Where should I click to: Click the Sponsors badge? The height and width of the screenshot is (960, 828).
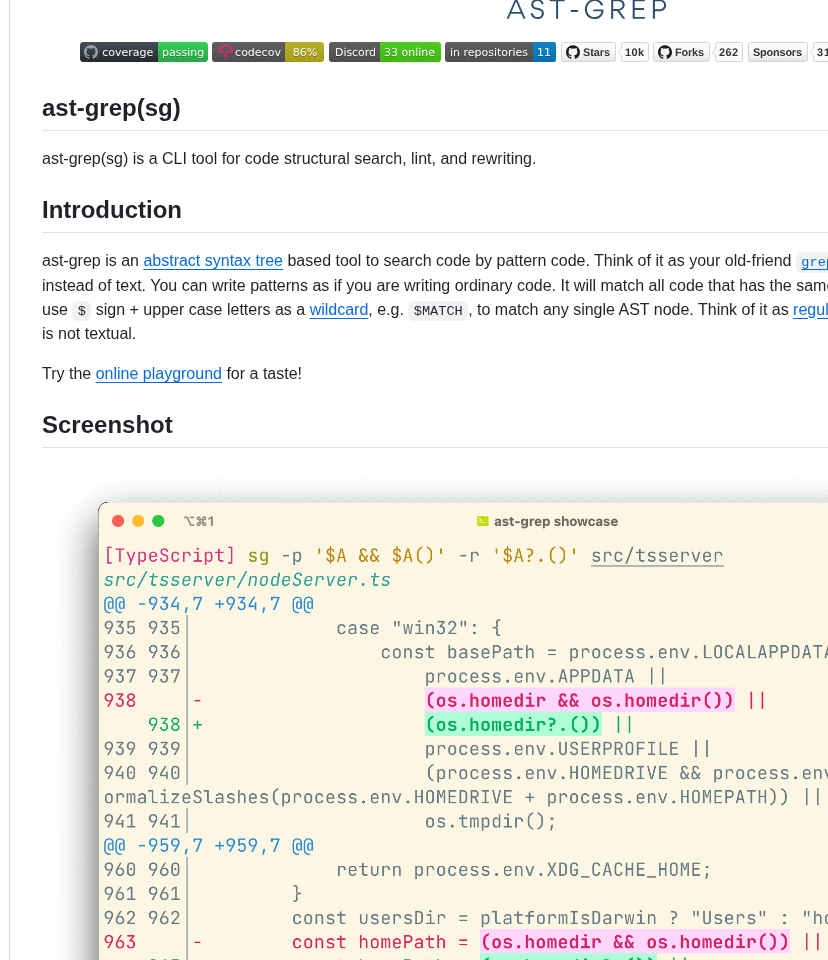pyautogui.click(x=777, y=52)
